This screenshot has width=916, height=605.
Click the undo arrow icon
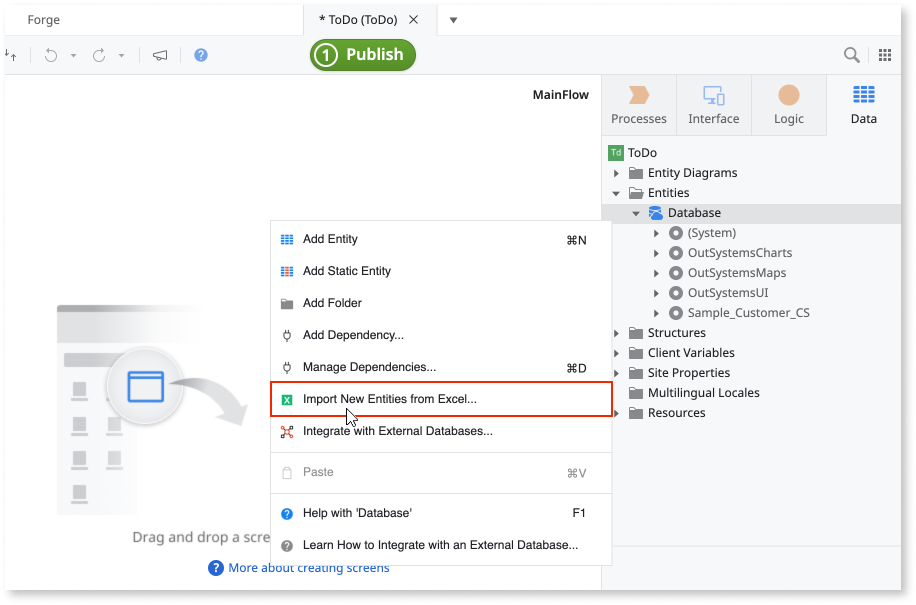51,55
